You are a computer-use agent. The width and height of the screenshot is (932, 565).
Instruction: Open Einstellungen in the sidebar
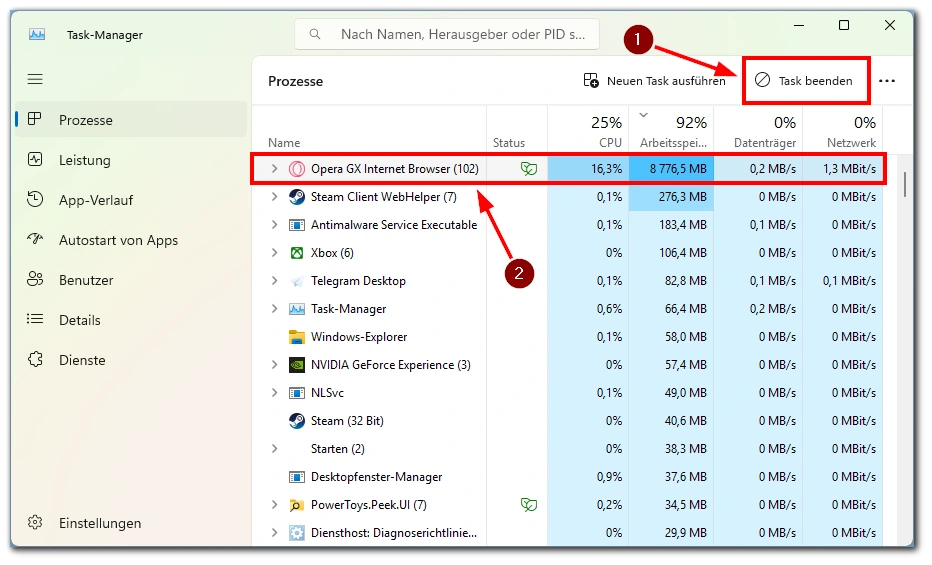(131, 523)
